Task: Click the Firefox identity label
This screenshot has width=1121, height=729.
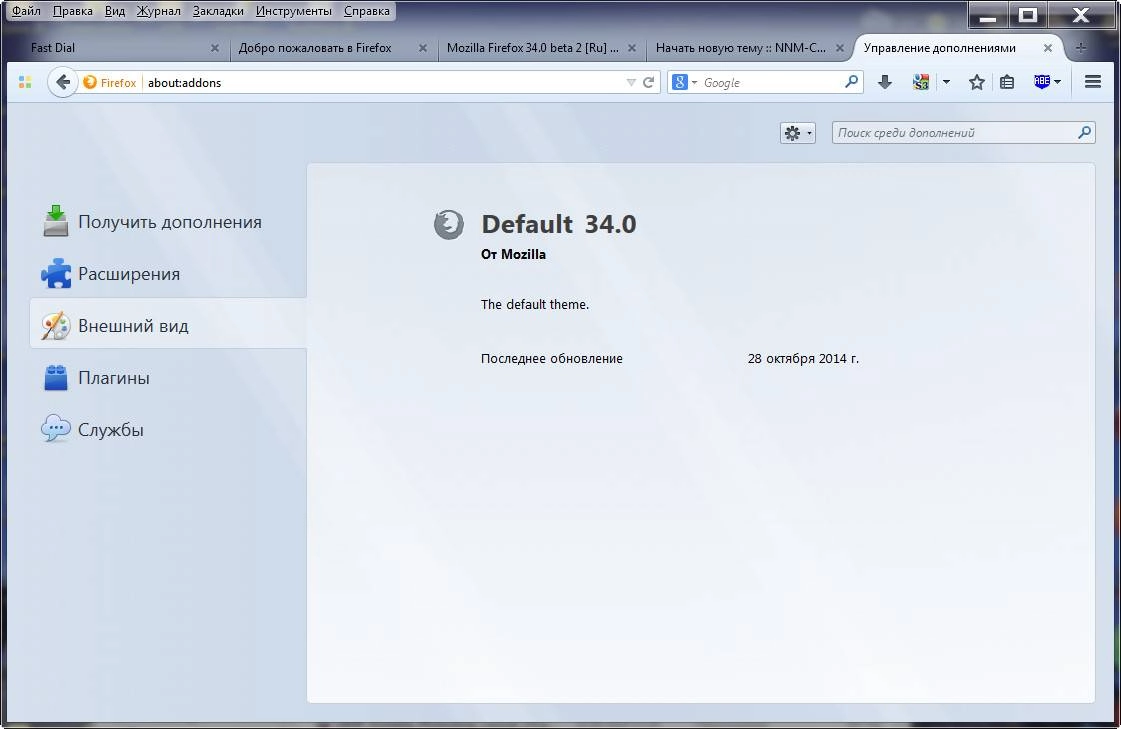Action: pyautogui.click(x=110, y=82)
